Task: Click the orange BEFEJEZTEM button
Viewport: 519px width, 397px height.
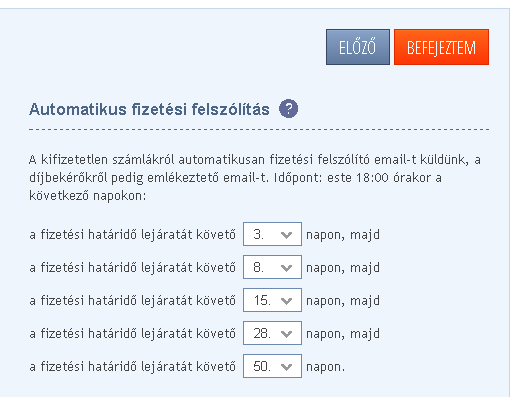Action: (x=441, y=47)
